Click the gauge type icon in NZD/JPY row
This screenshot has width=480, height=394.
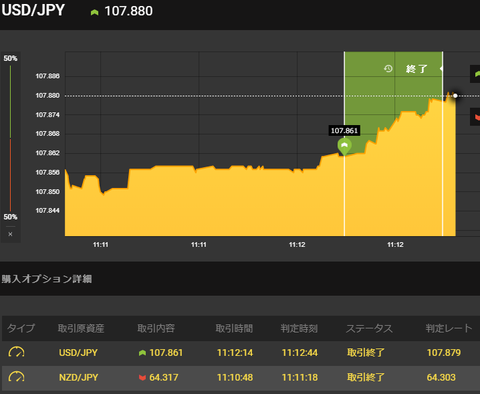click(x=16, y=377)
